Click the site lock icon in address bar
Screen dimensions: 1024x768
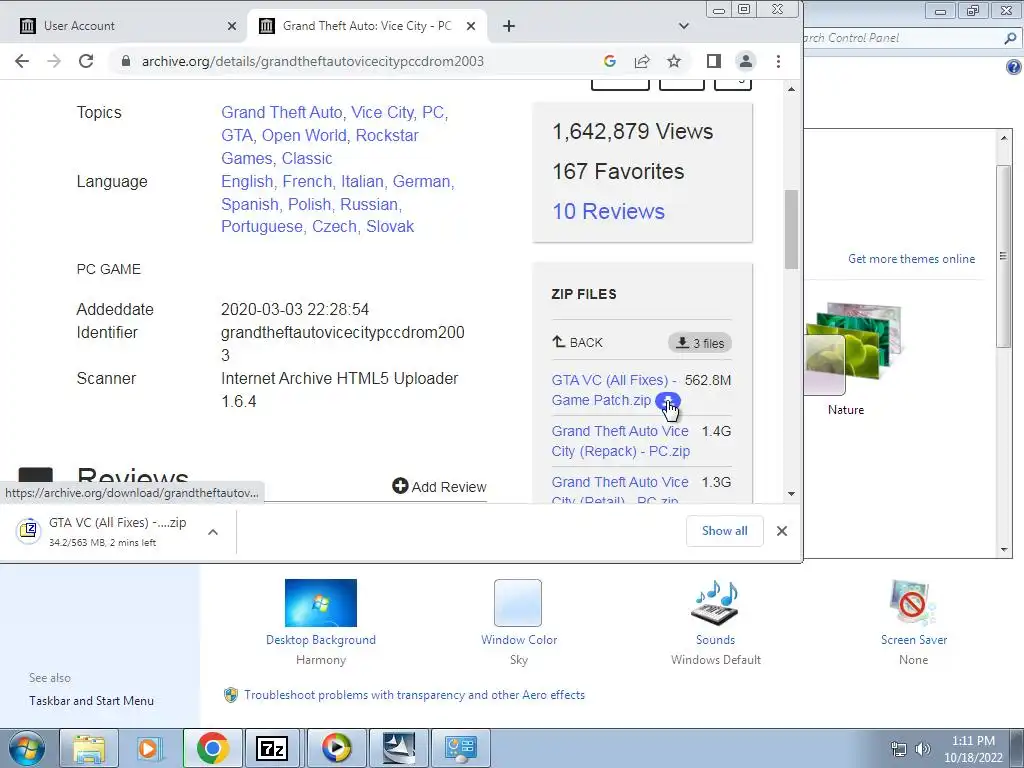tap(127, 61)
